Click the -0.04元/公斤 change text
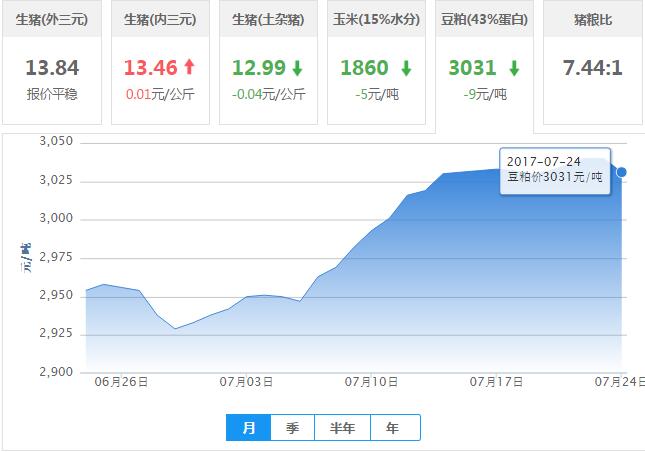The height and width of the screenshot is (452, 645). pos(269,94)
